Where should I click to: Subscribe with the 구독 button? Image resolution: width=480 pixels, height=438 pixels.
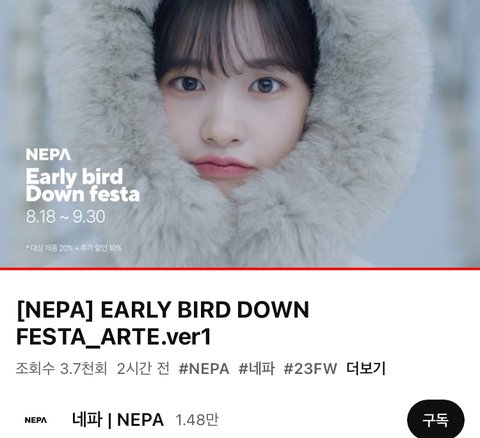coord(435,420)
